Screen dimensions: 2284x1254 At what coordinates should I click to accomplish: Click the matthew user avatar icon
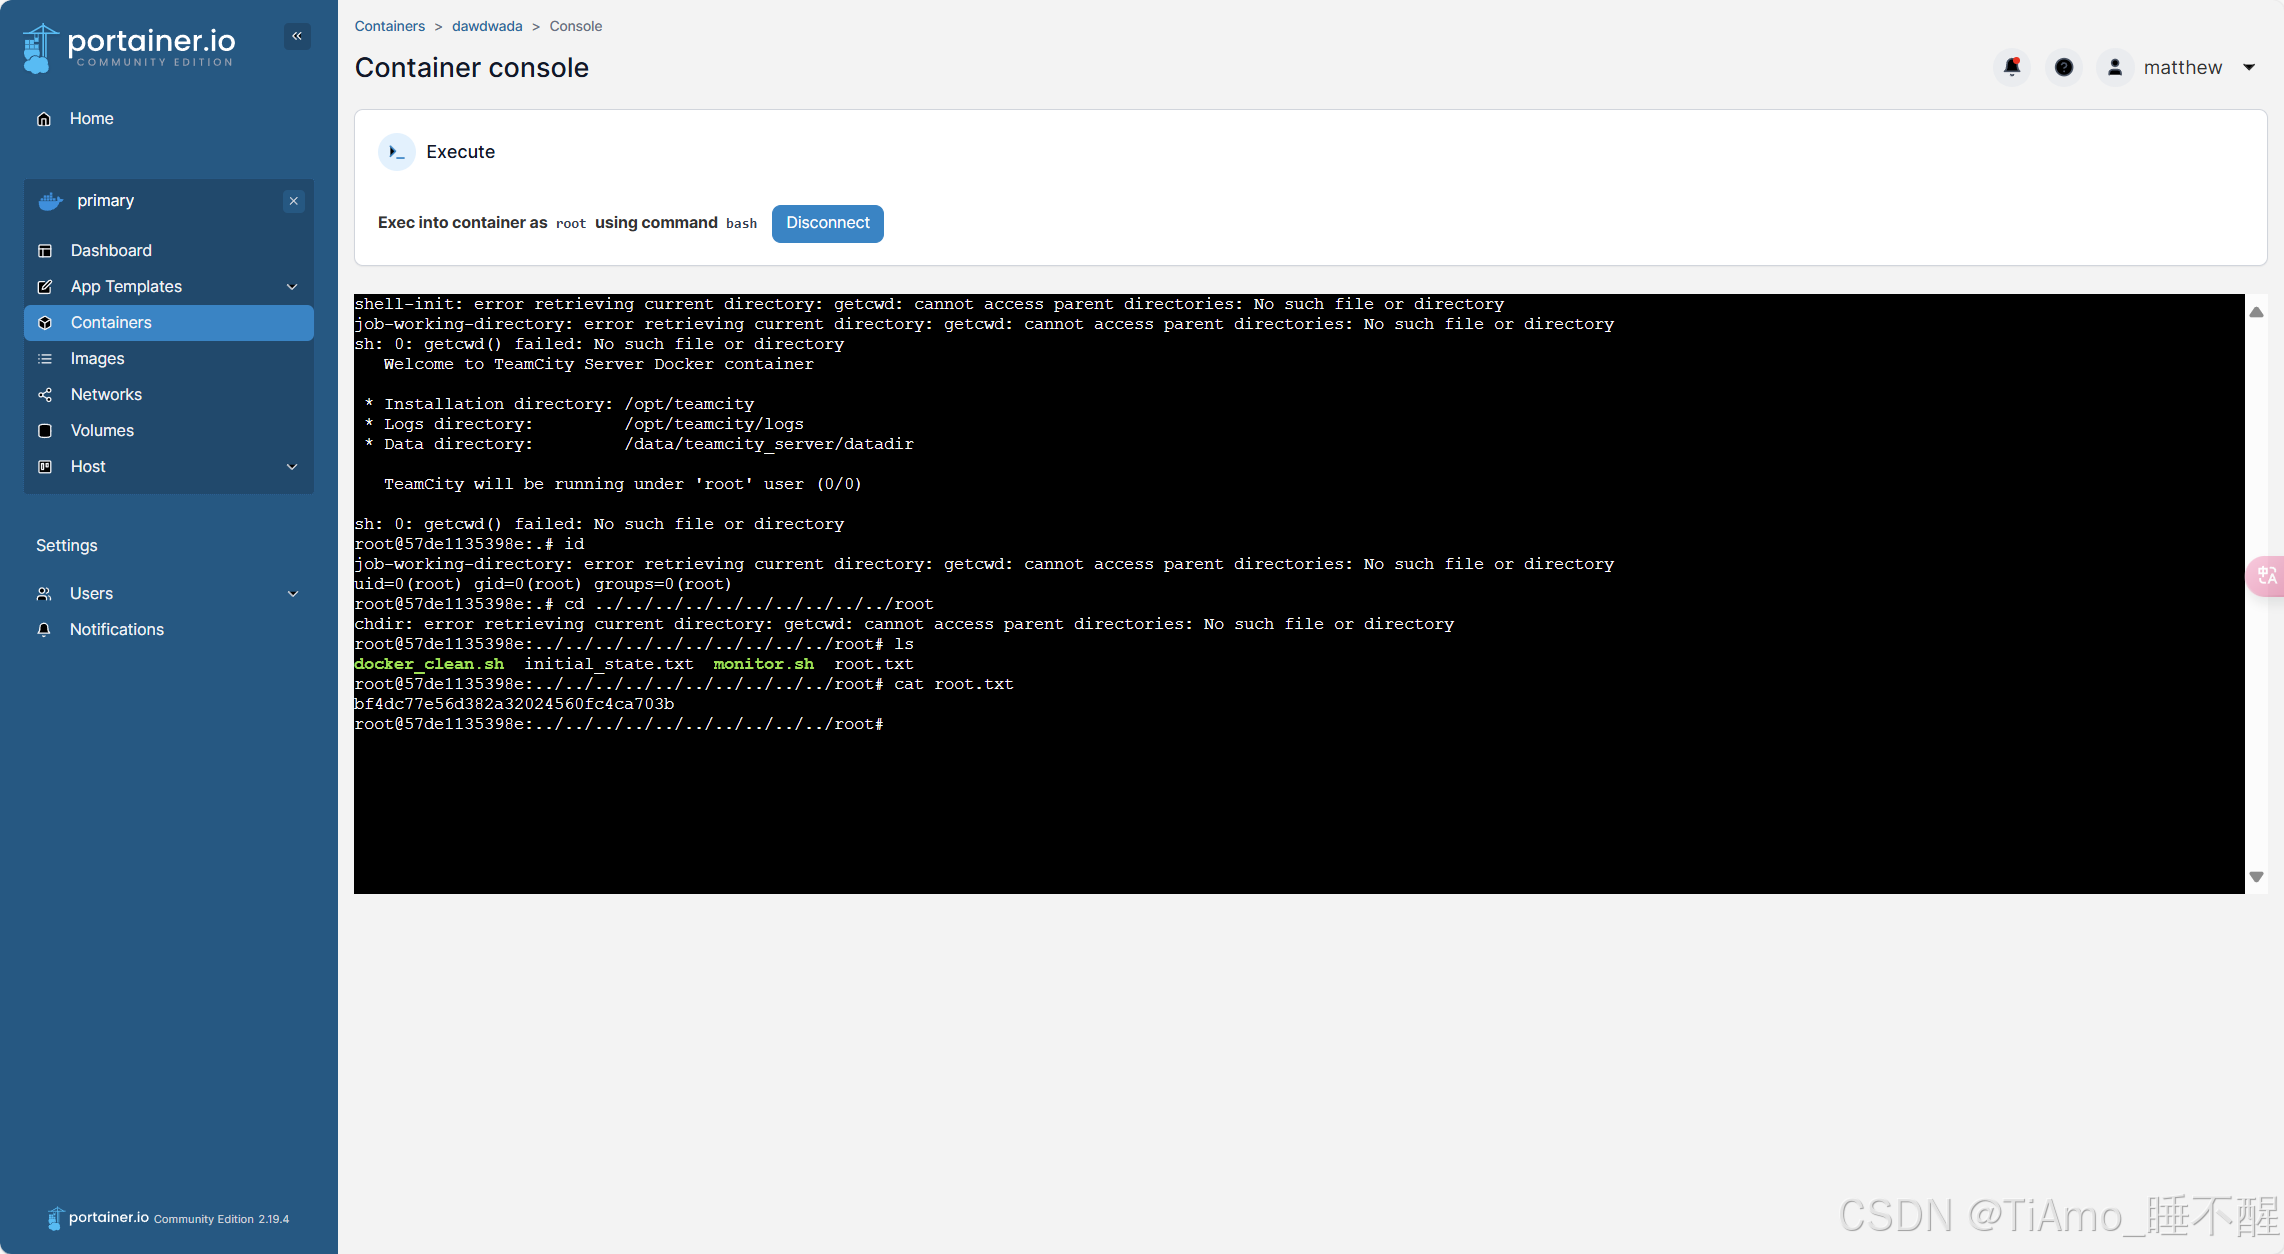click(x=2115, y=68)
